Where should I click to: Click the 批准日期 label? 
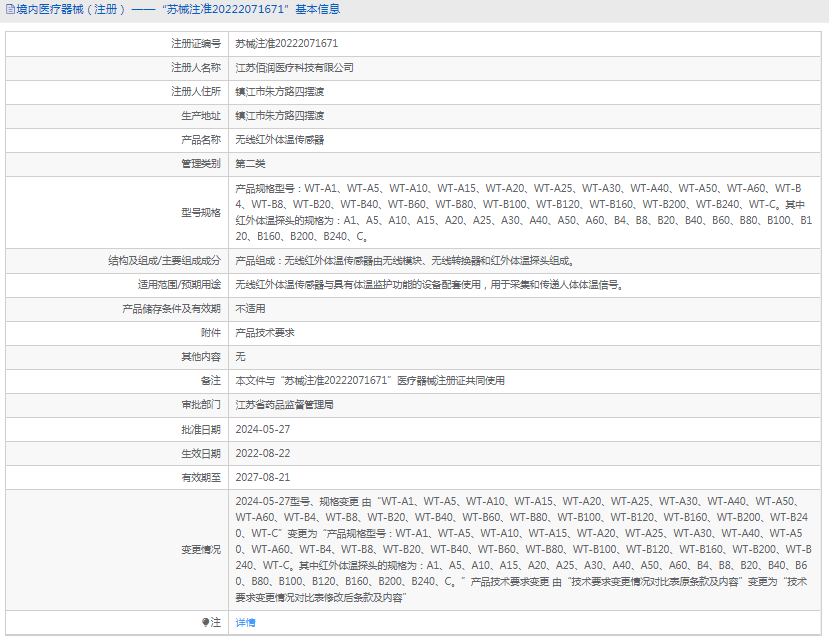point(201,429)
